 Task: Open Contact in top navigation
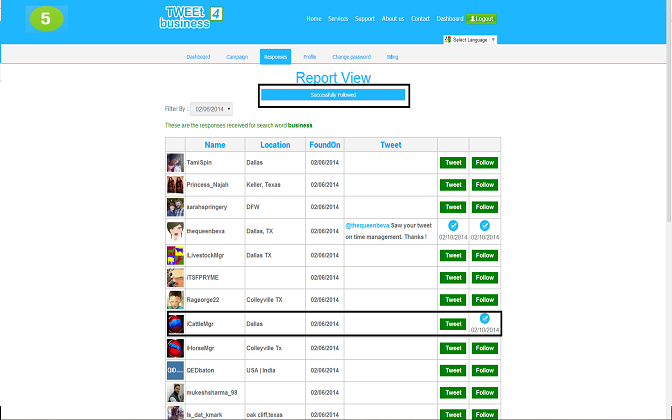coord(420,19)
